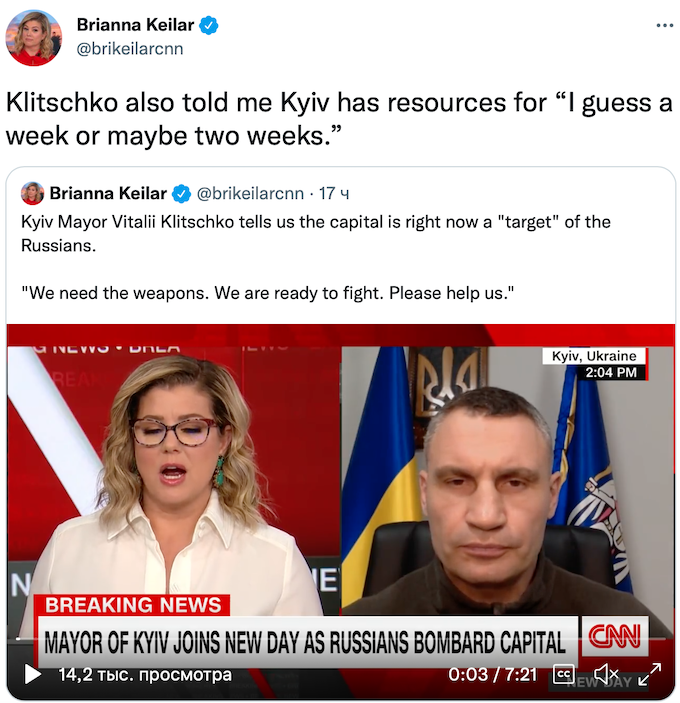The image size is (680, 703).
Task: Open the quoted tweet text about Klitschko
Action: [x=316, y=257]
